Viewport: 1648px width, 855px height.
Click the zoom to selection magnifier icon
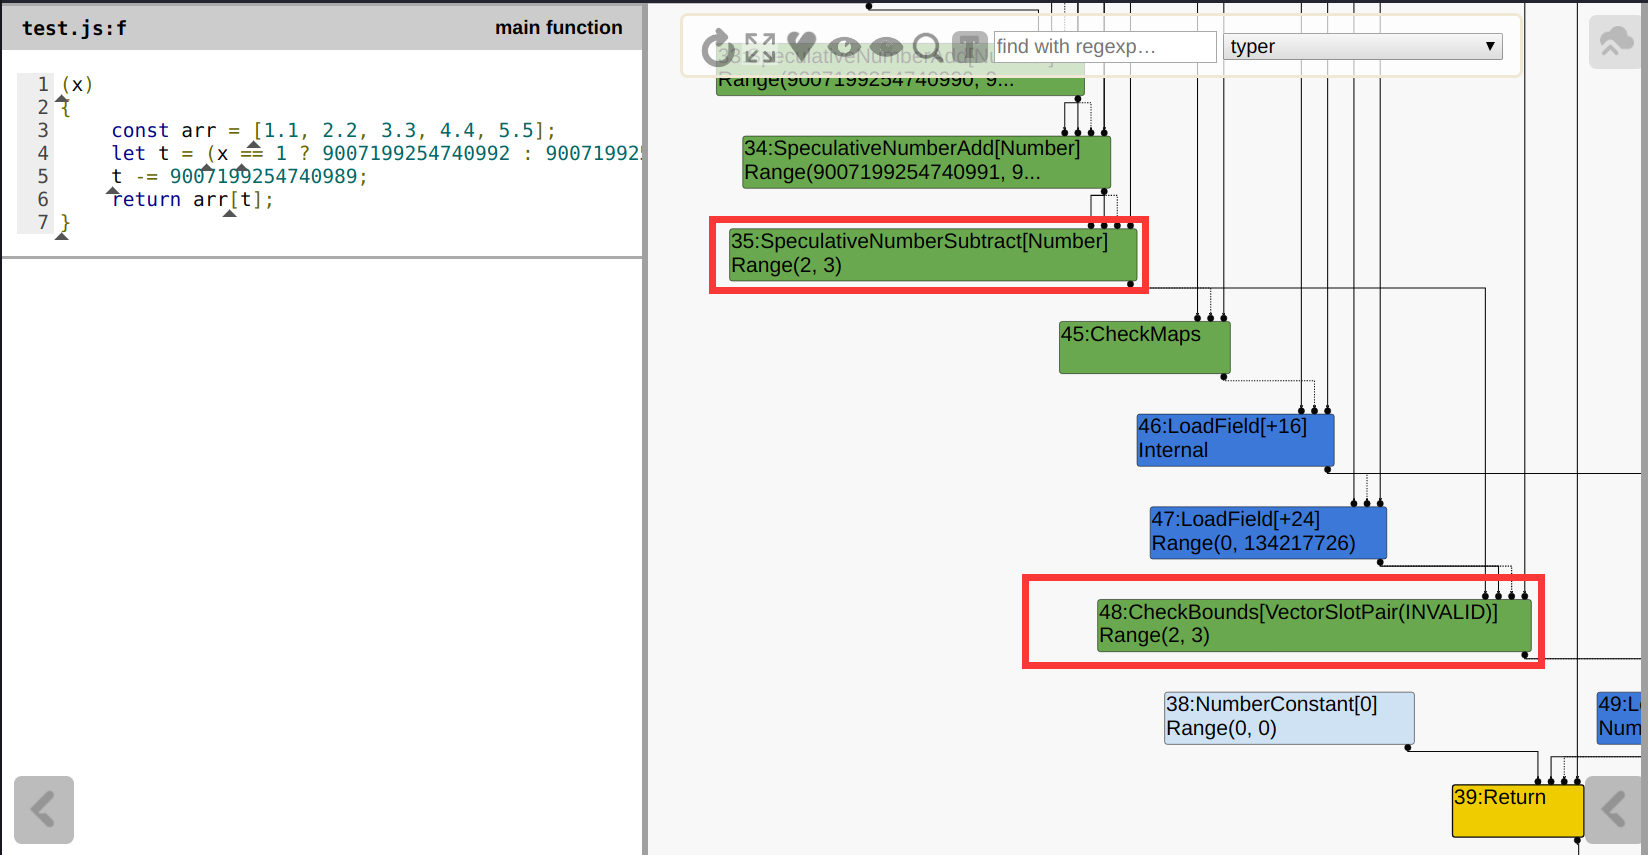click(x=927, y=47)
